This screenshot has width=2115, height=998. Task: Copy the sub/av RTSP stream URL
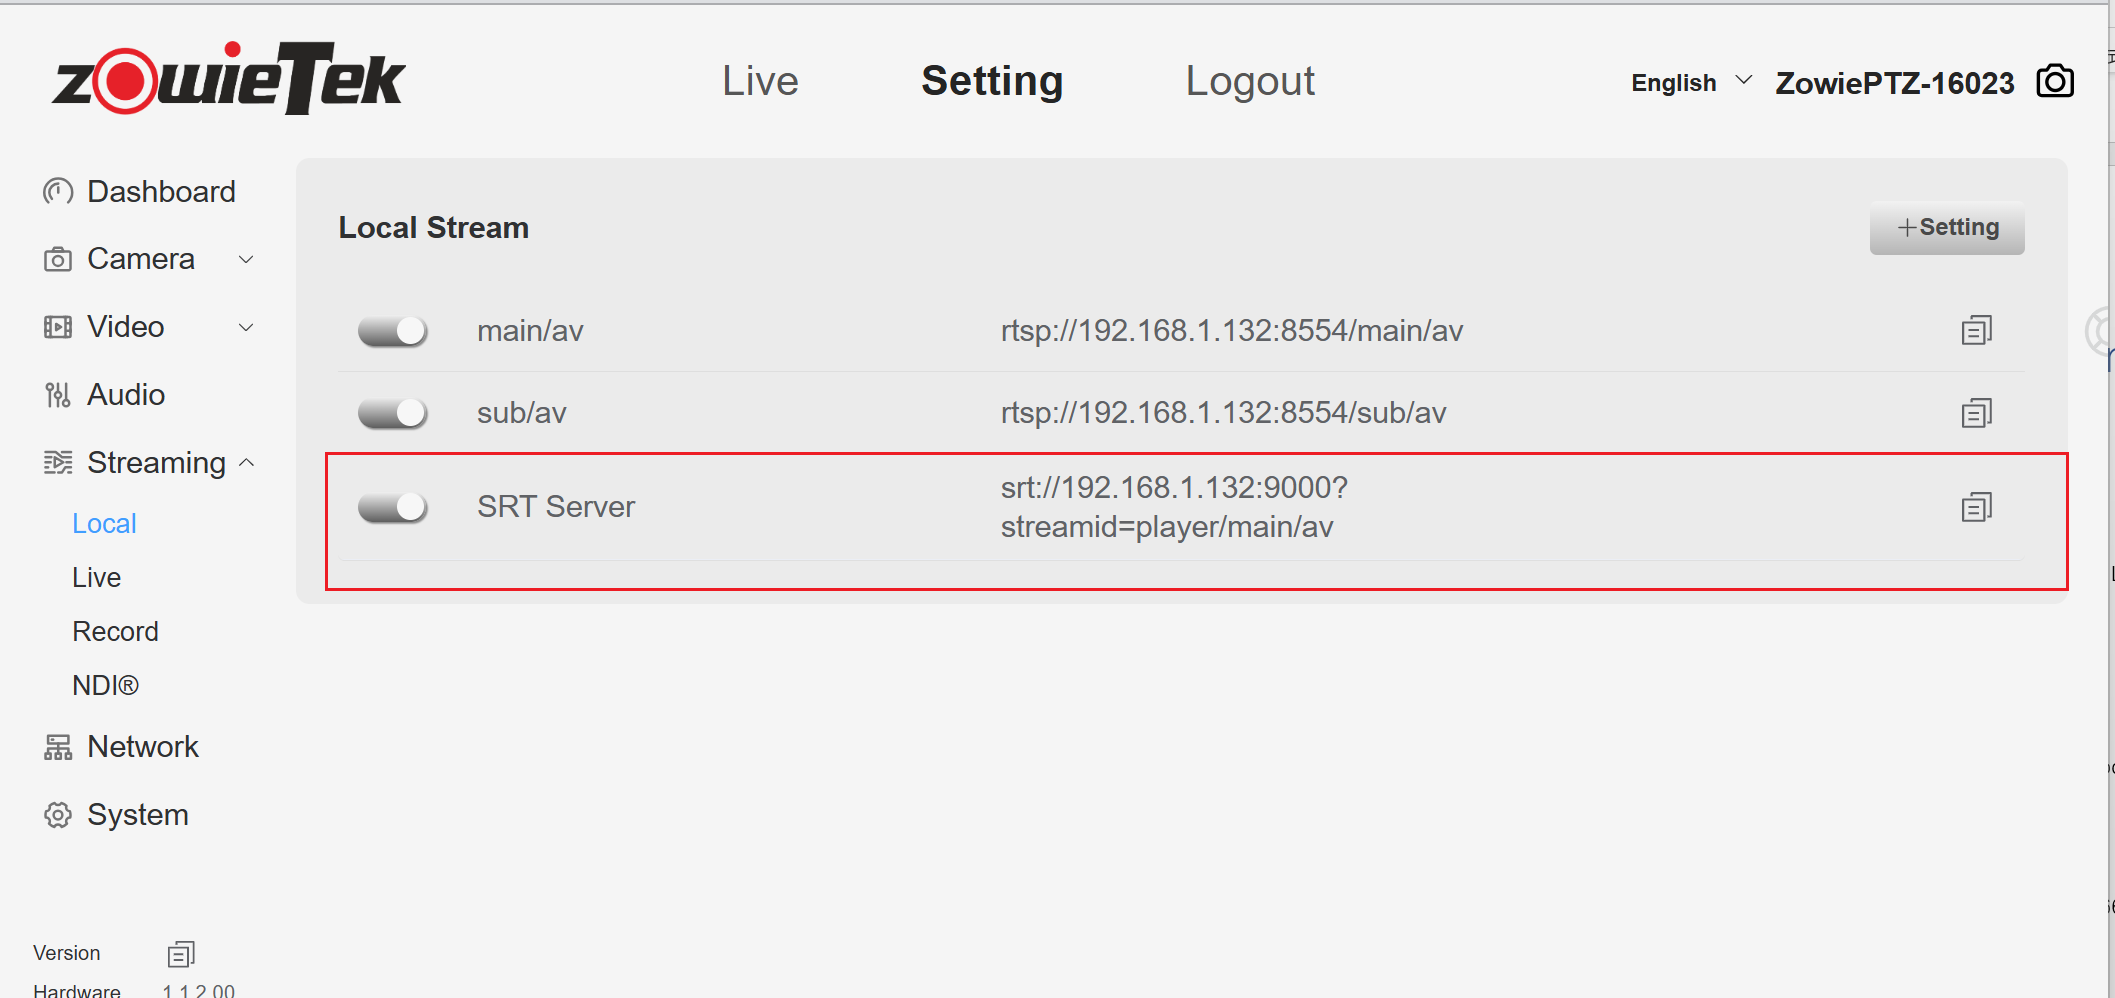point(1976,412)
